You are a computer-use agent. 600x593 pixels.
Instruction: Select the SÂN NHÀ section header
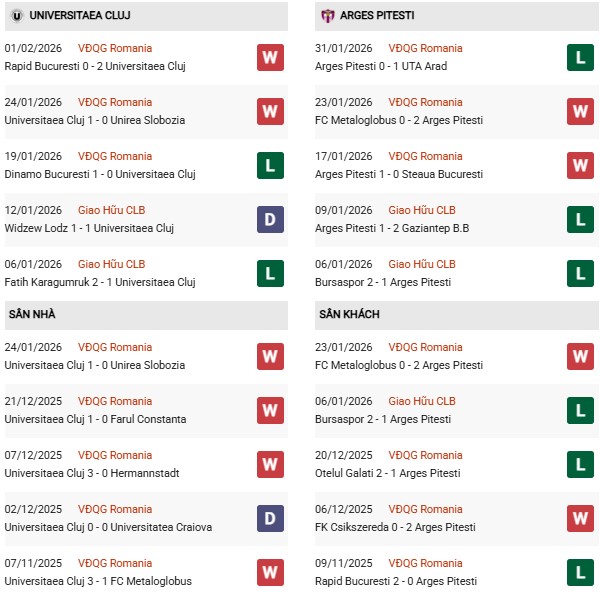[32, 314]
